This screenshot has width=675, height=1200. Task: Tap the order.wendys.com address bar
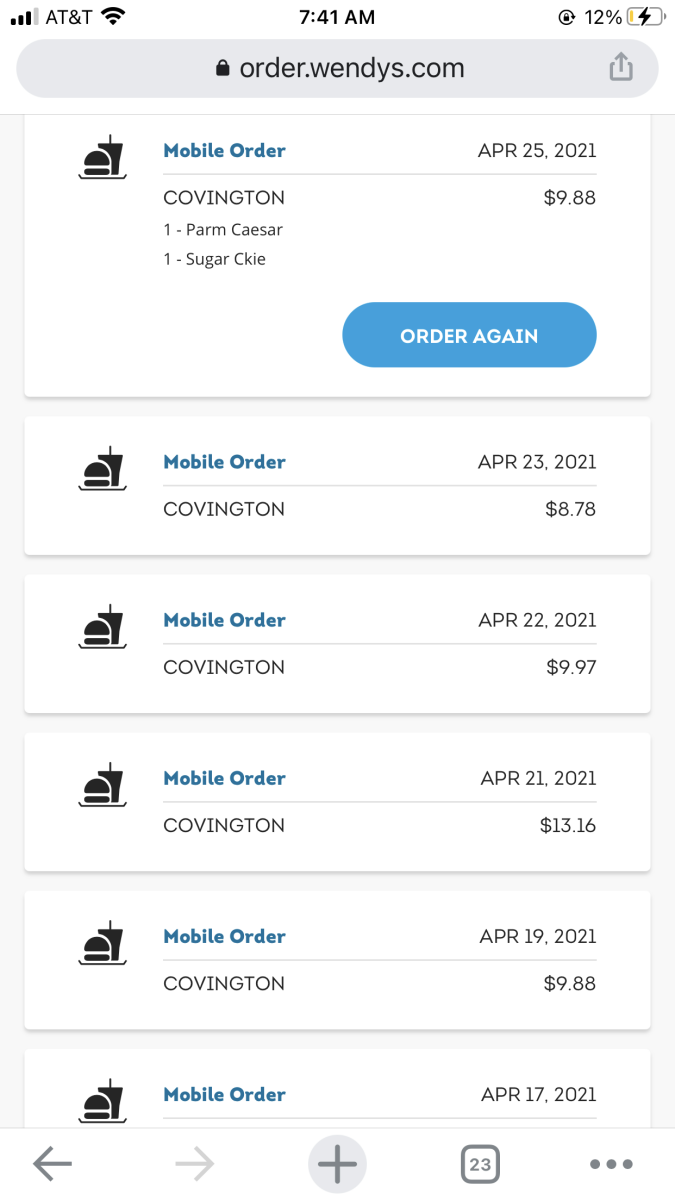pyautogui.click(x=340, y=68)
